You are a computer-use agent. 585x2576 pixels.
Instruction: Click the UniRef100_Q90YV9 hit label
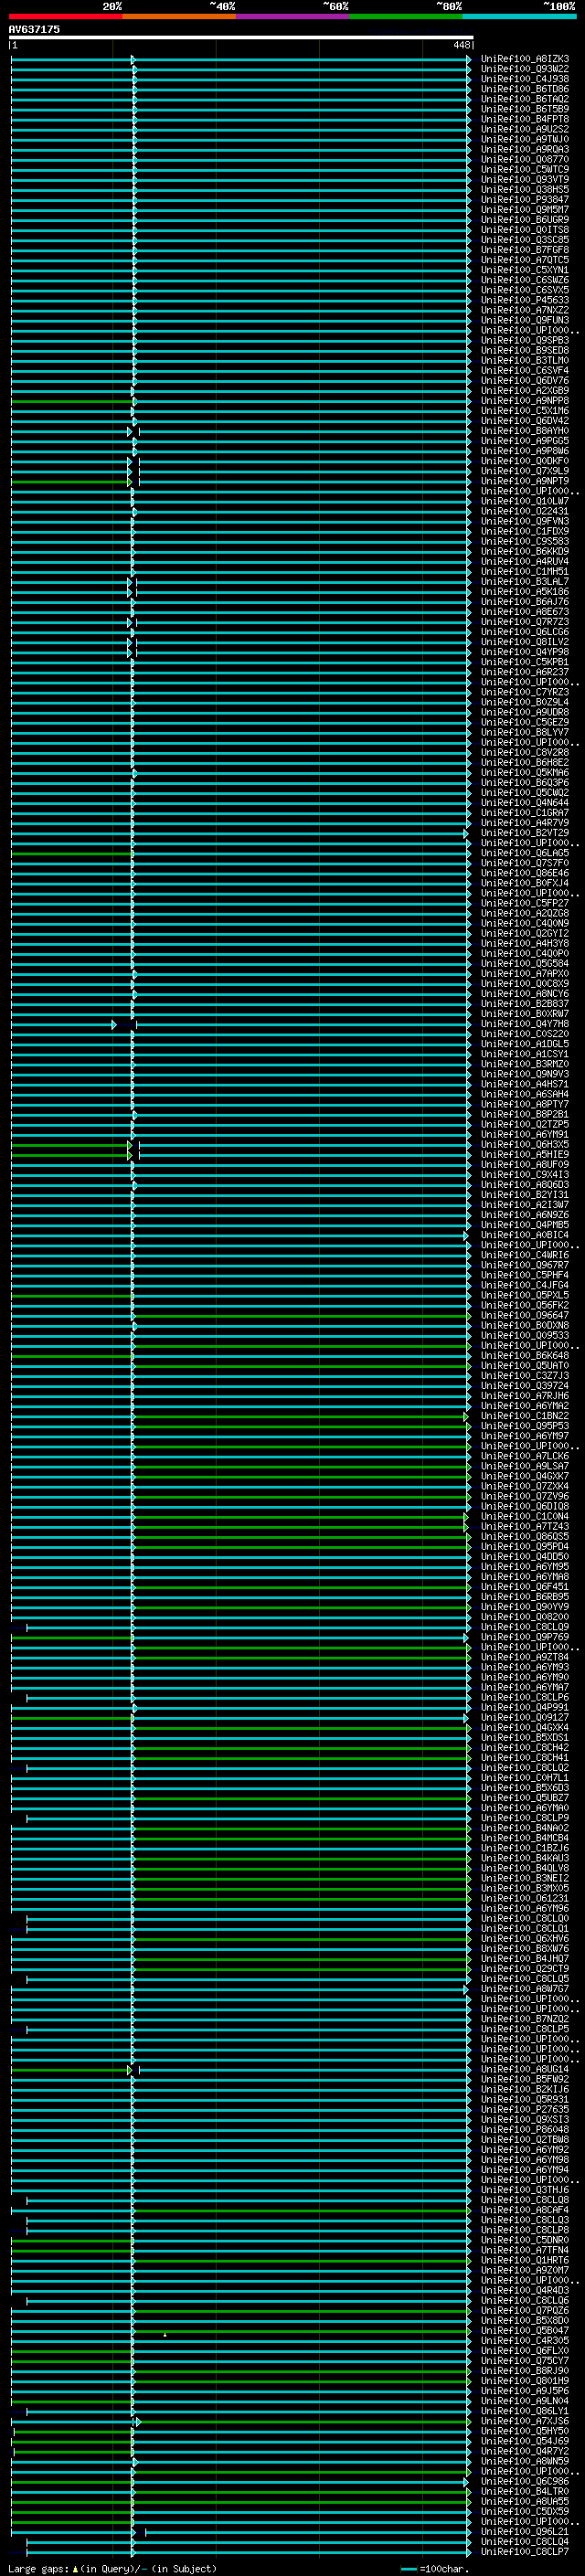(x=525, y=1607)
